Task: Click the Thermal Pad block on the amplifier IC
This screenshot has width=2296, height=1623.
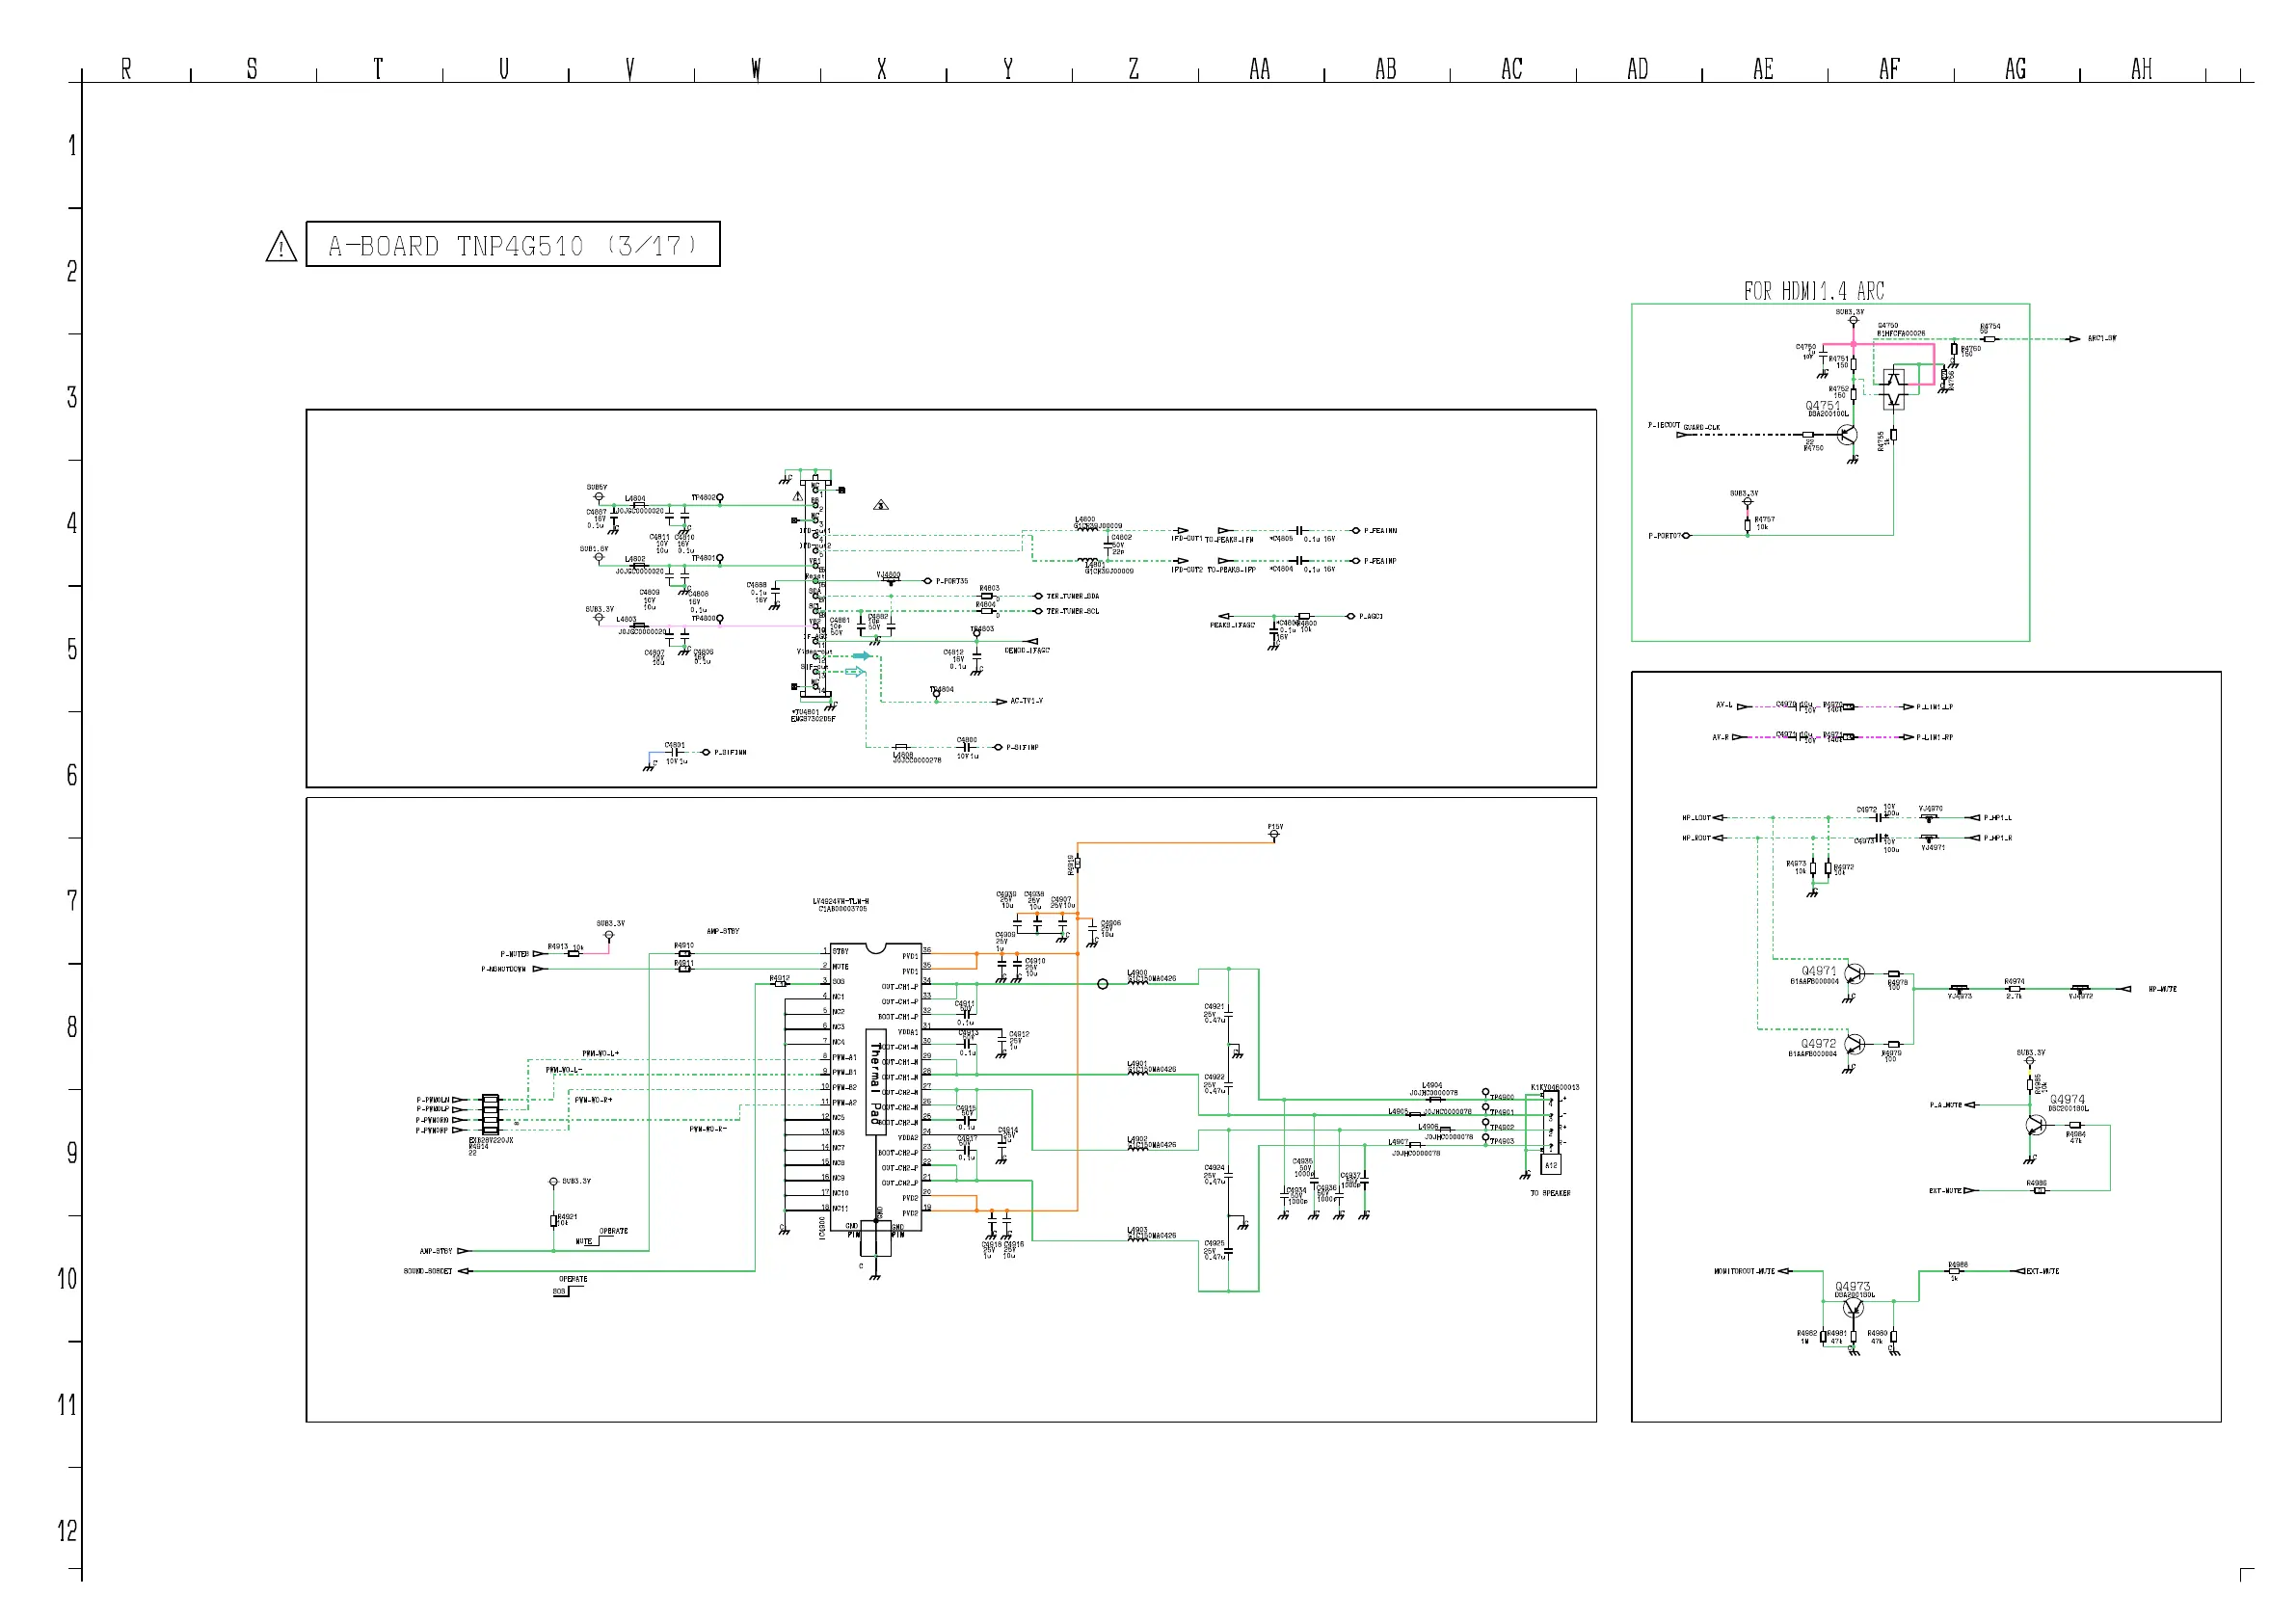Action: pos(876,1083)
